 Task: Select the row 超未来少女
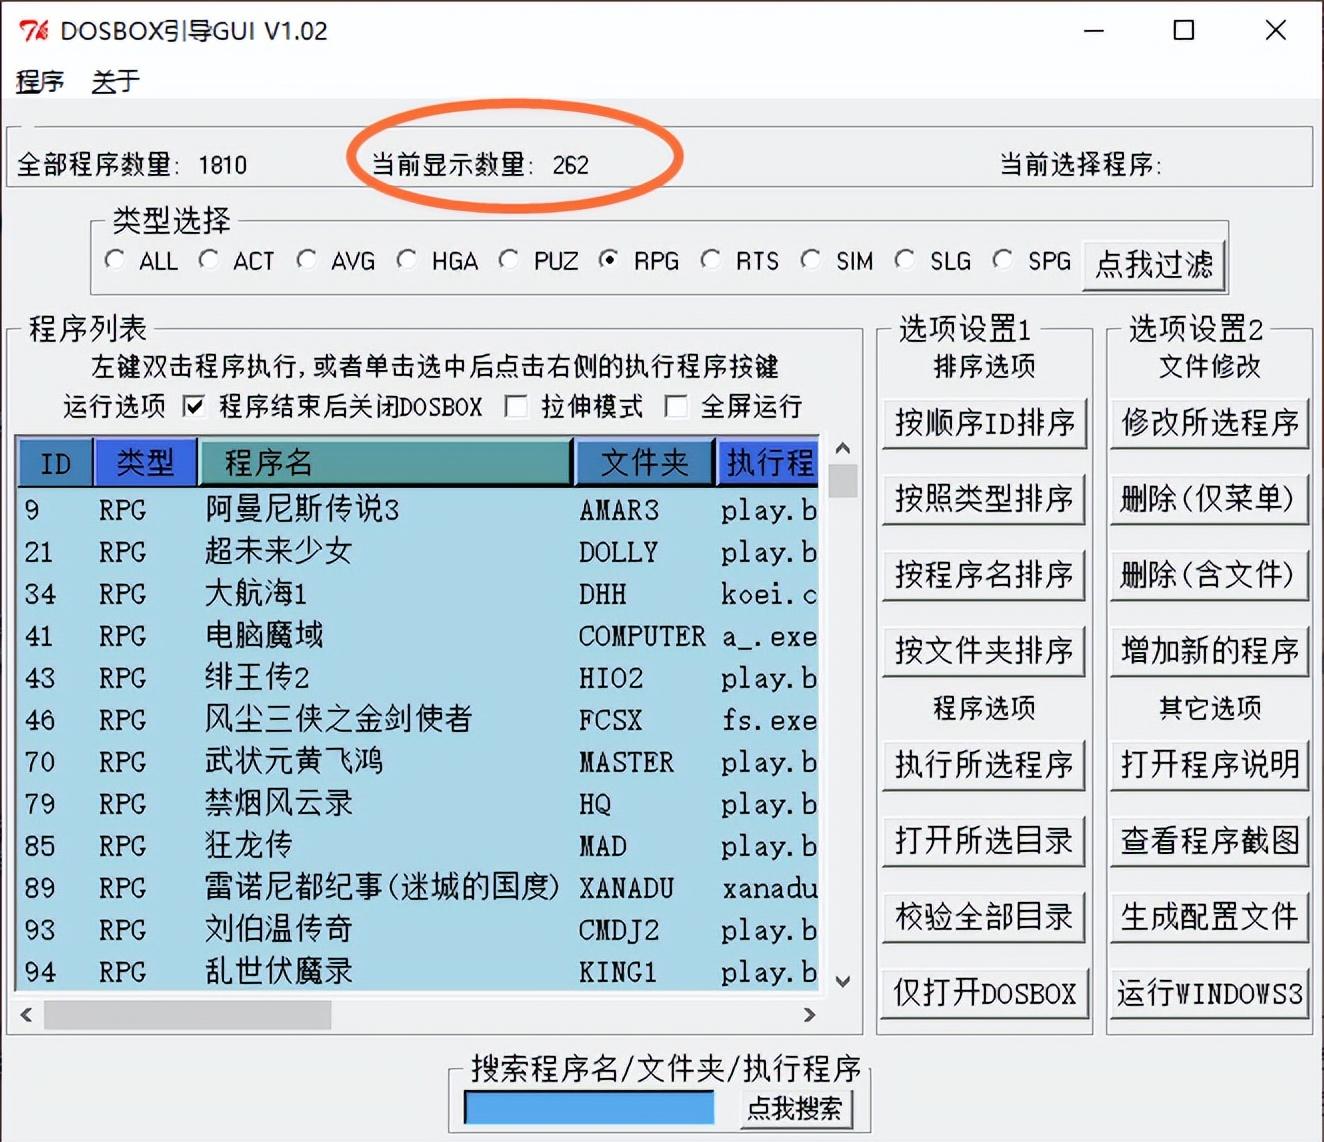click(x=418, y=552)
